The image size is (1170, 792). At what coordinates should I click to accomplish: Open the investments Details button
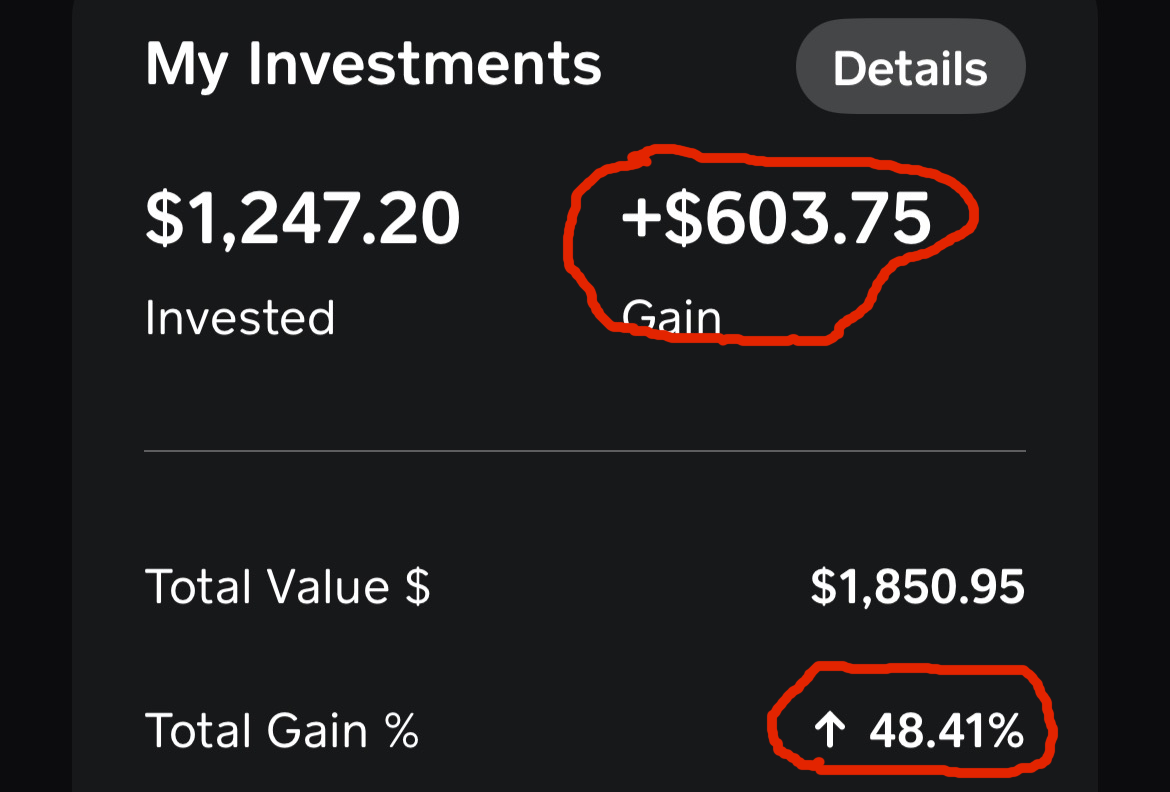coord(910,68)
